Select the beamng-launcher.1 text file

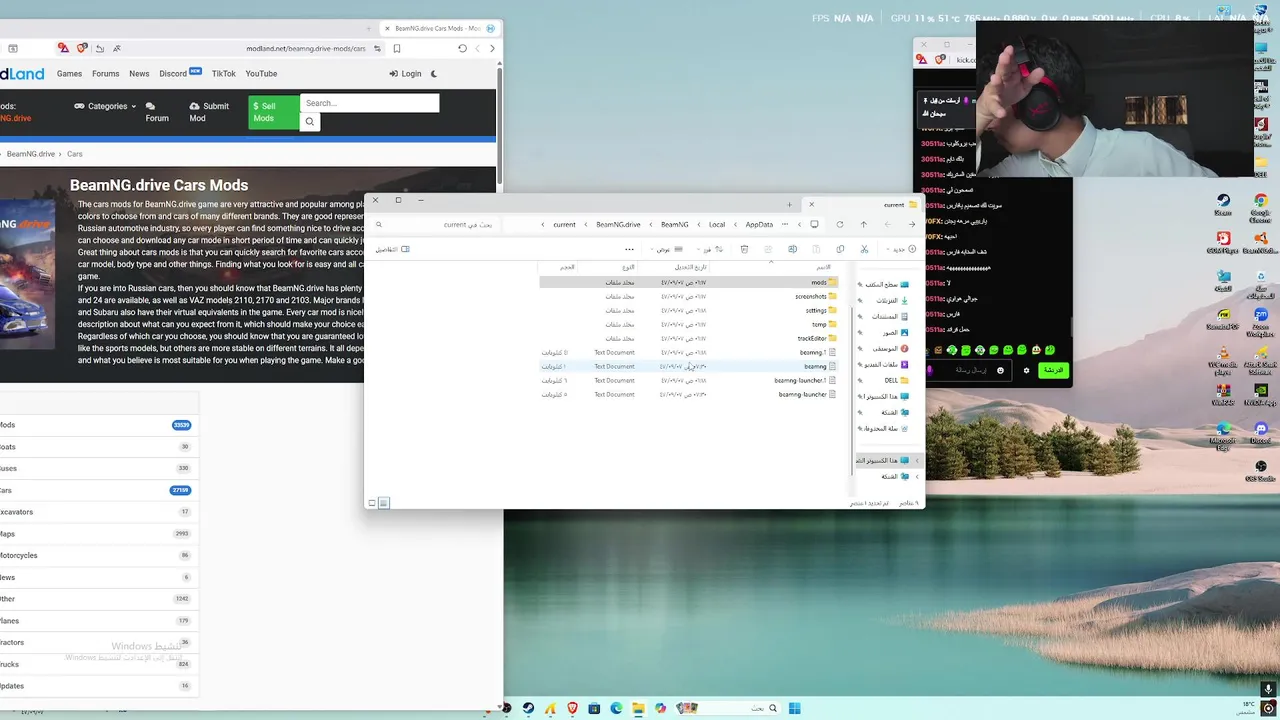coord(689,380)
